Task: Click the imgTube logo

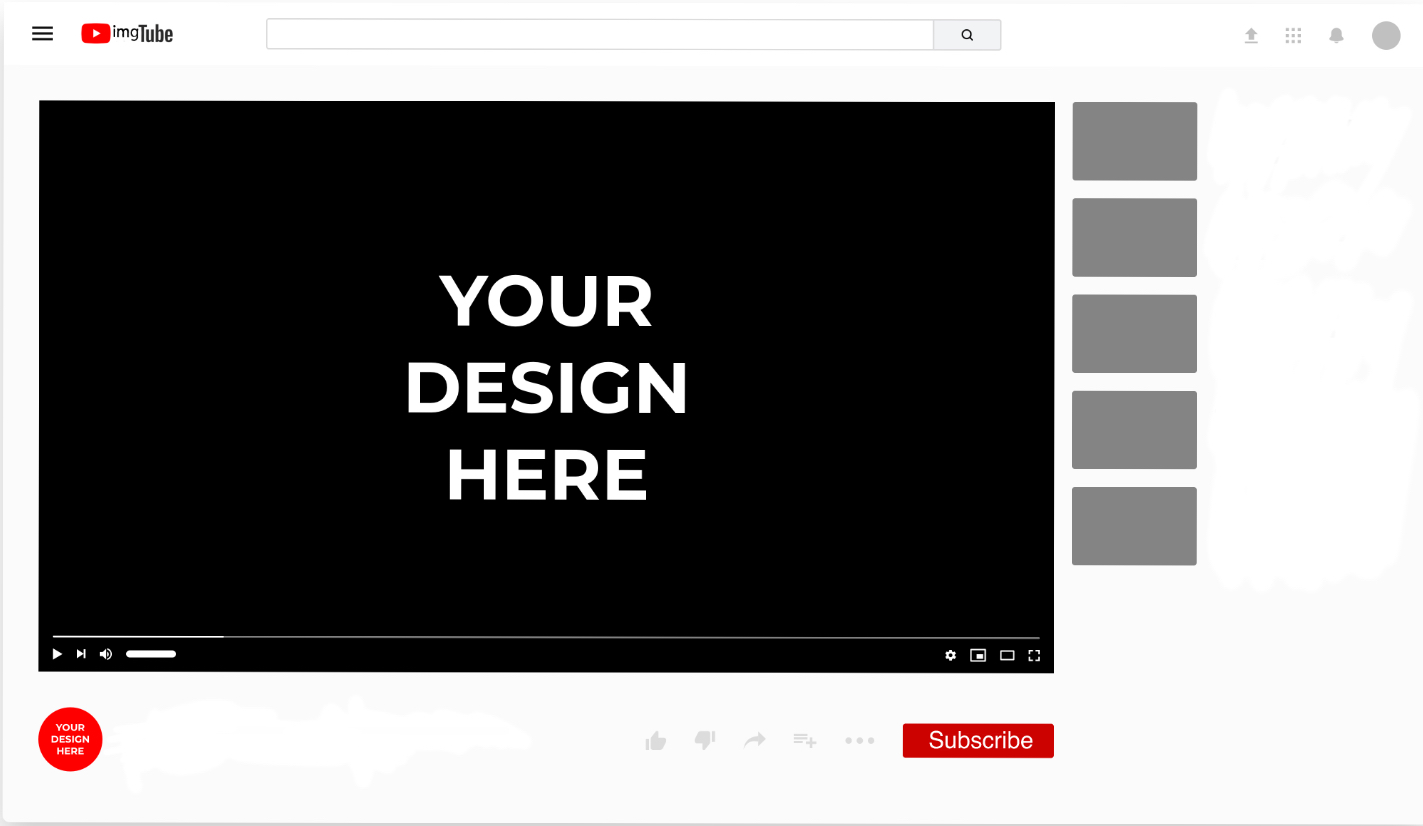Action: (127, 34)
